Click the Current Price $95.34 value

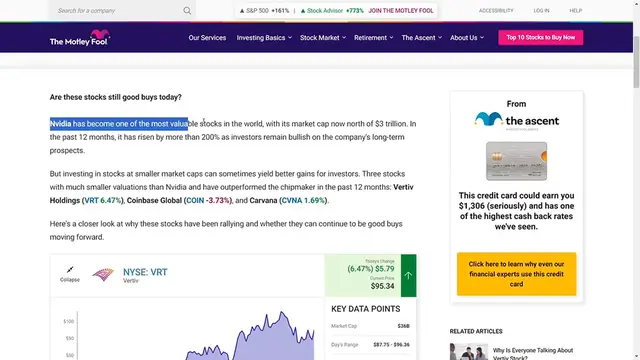(x=382, y=286)
